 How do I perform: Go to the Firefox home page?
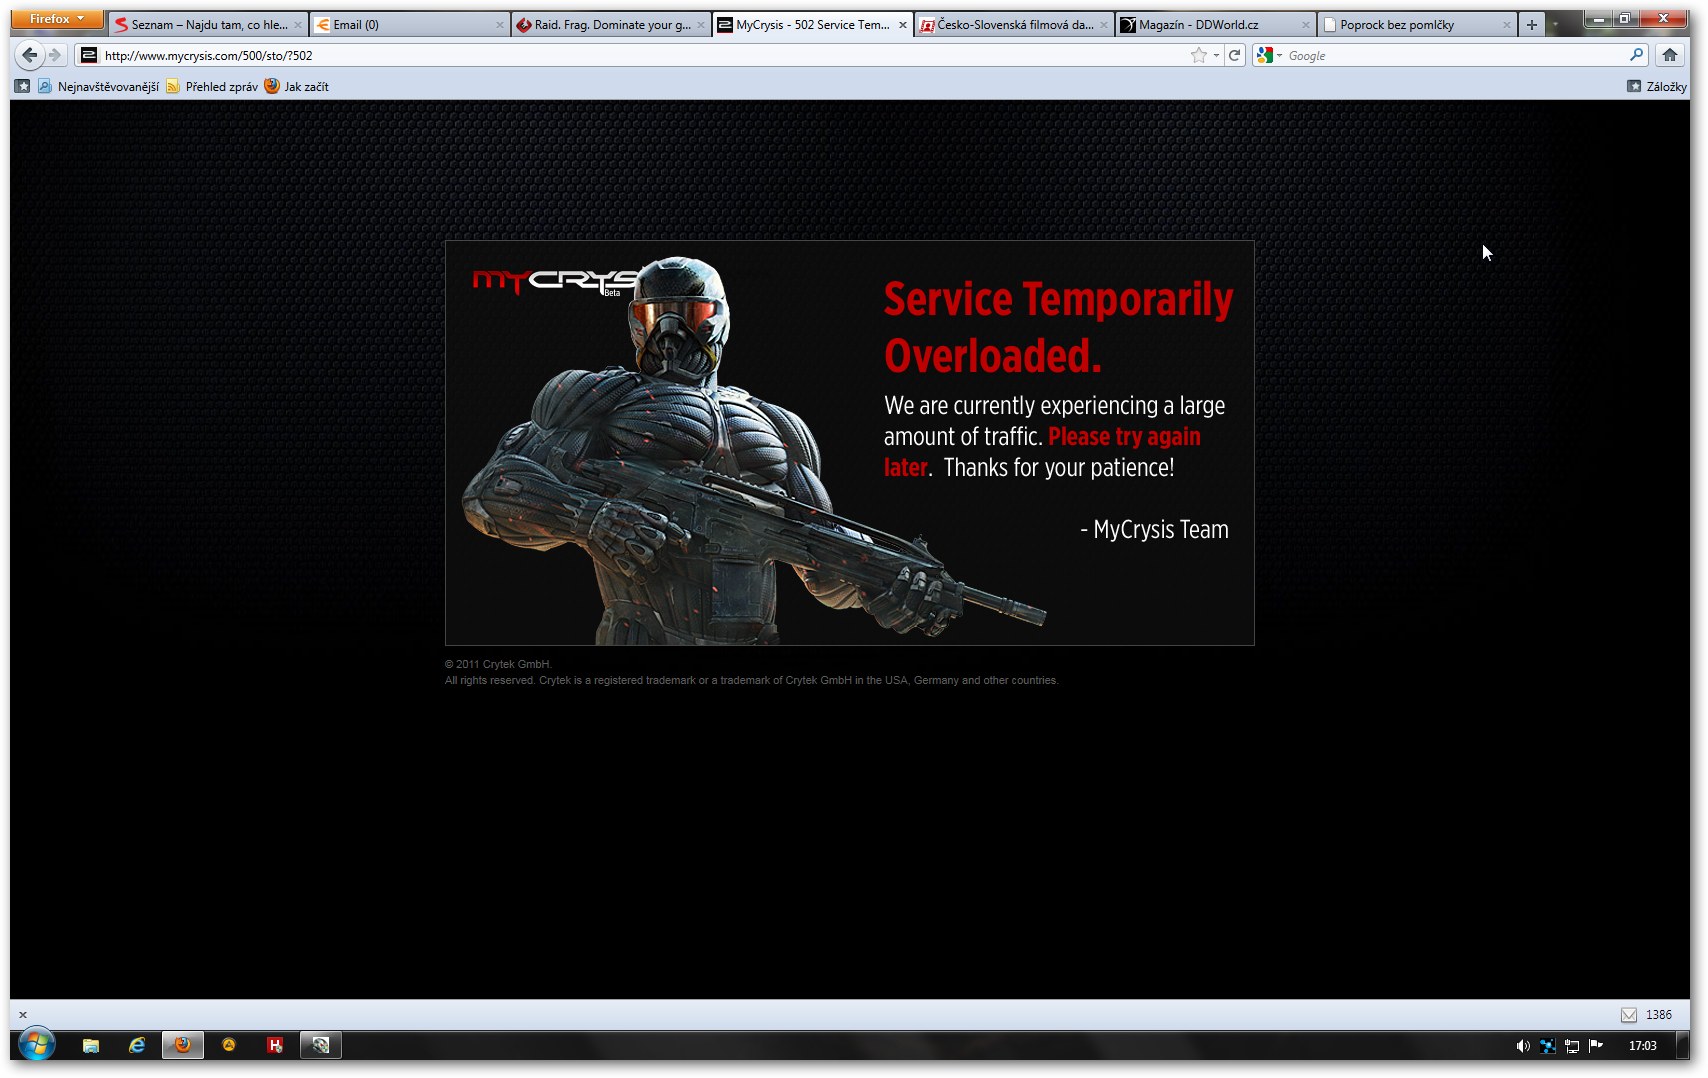click(1669, 56)
